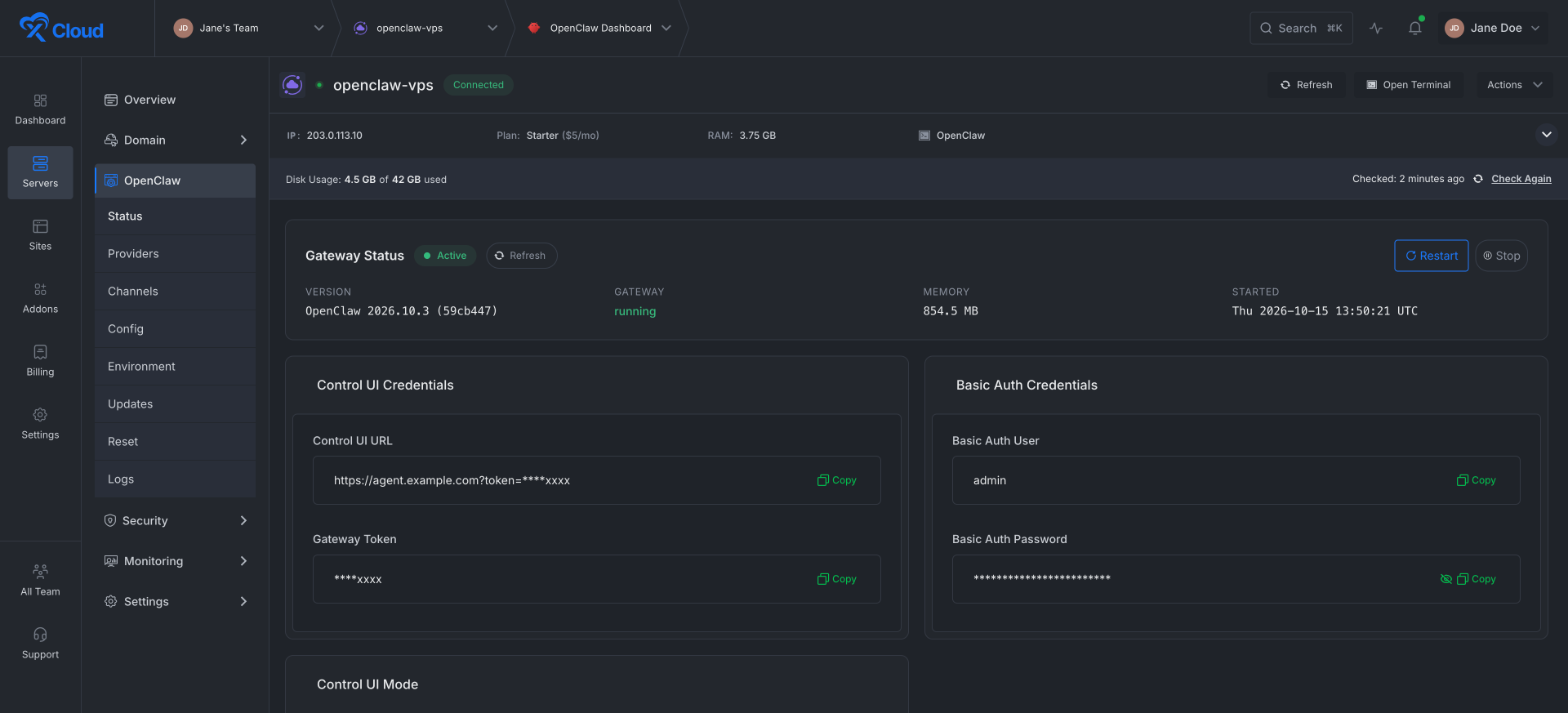Click the 854.5 MB memory value
The width and height of the screenshot is (1568, 713).
click(950, 311)
